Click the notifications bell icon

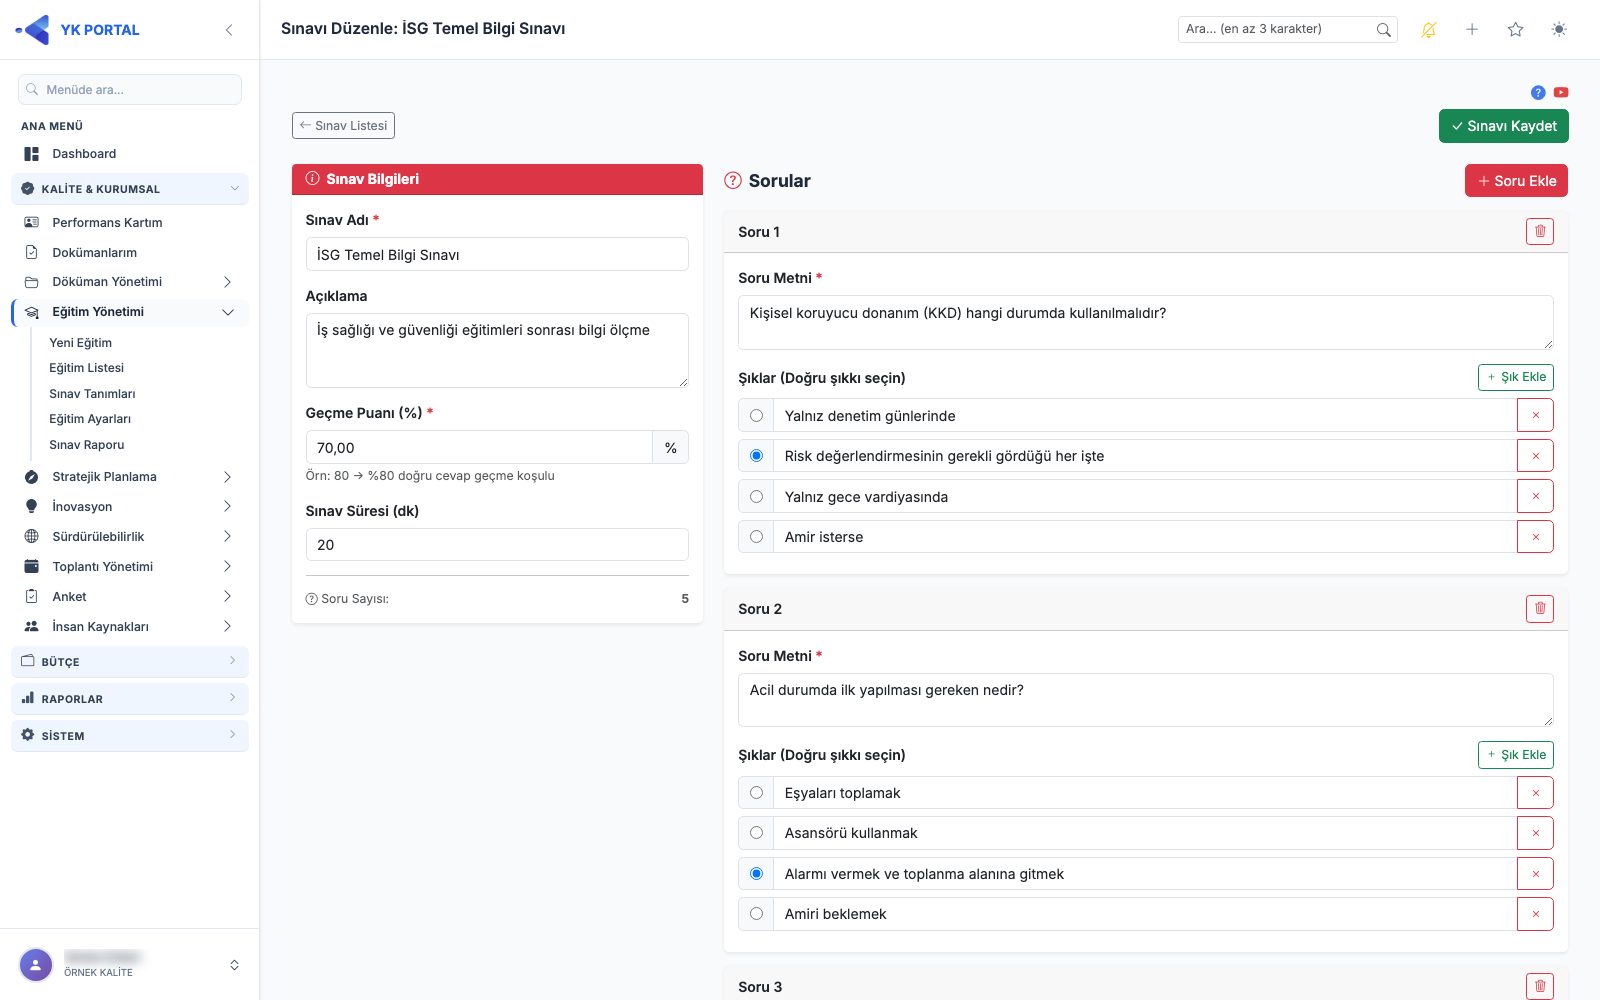1428,30
